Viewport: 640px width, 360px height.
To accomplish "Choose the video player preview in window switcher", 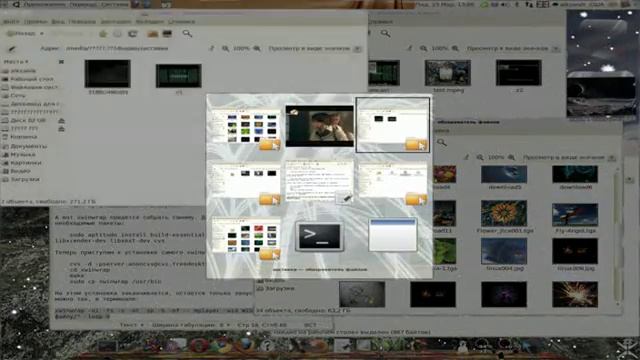I will point(320,126).
